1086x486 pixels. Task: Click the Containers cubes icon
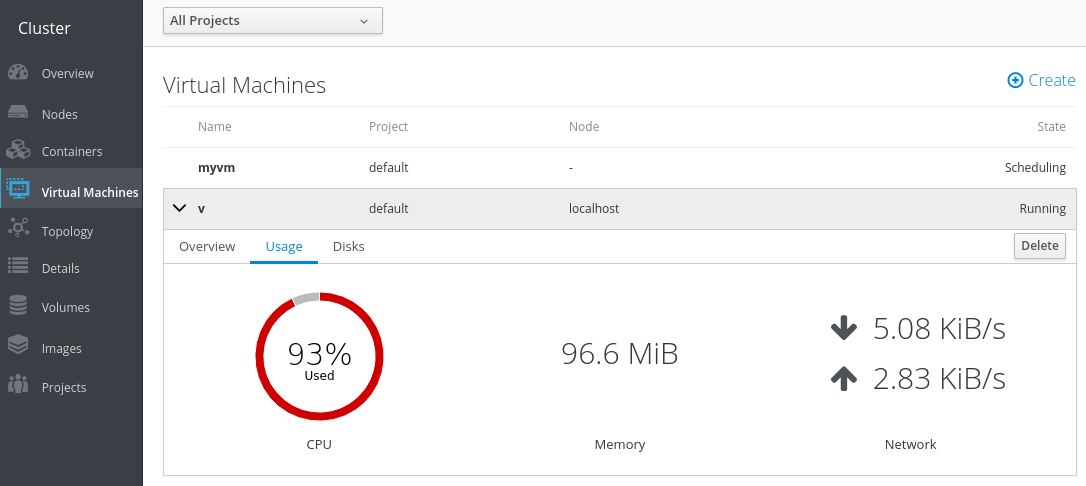[x=18, y=151]
